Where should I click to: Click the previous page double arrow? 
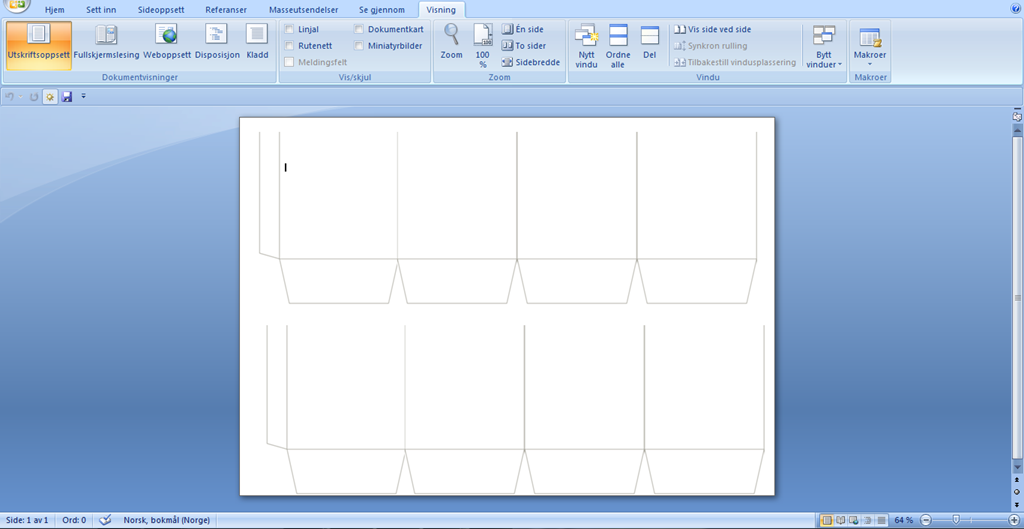1017,479
